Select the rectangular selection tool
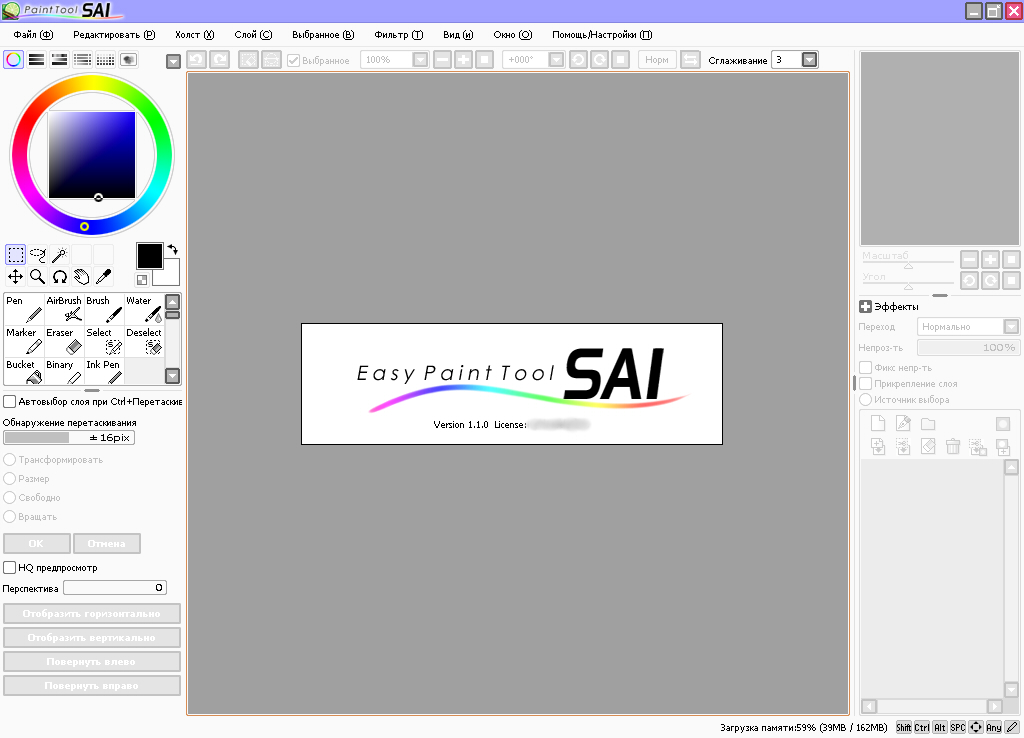1024x738 pixels. 16,255
